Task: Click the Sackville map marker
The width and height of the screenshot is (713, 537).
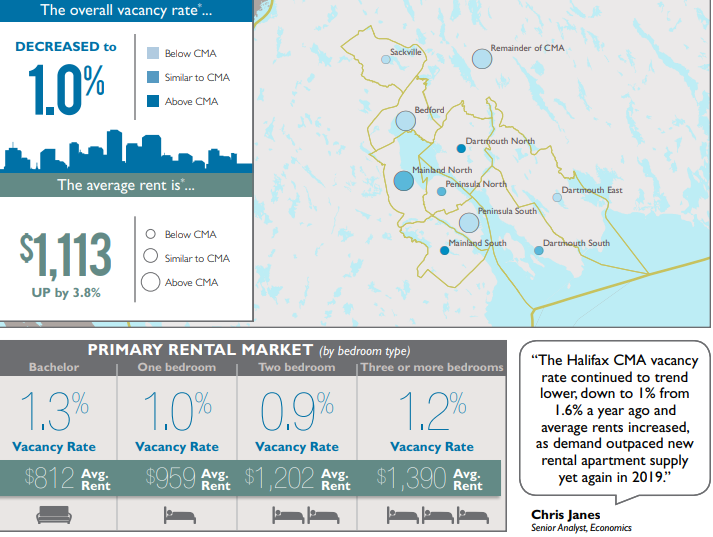Action: 386,60
